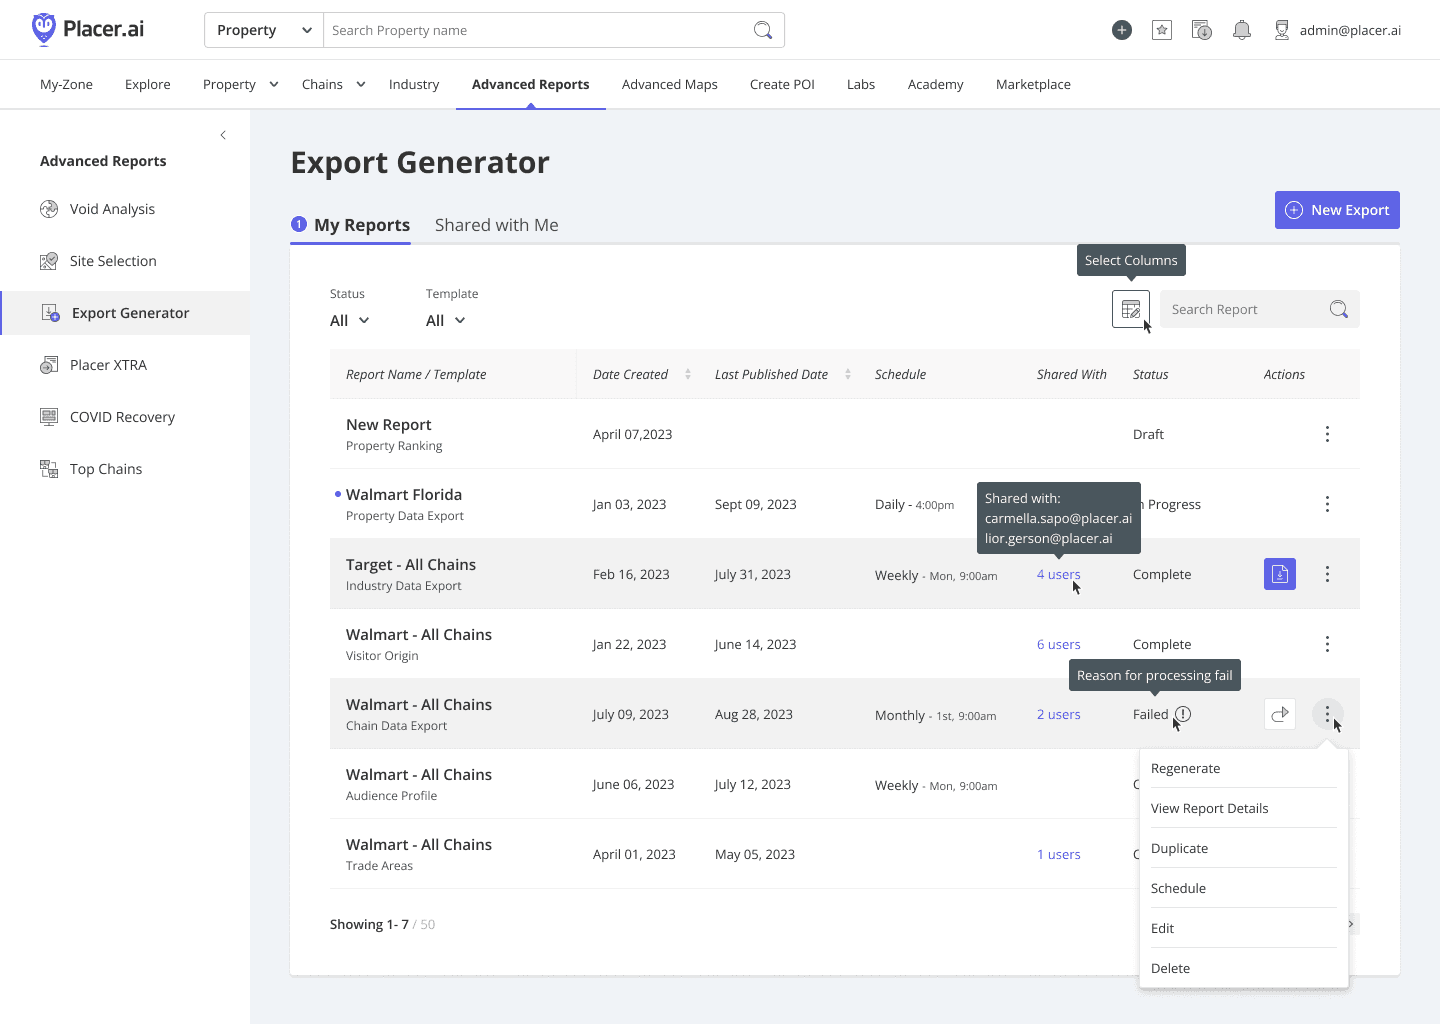Open the Template filter dropdown

(446, 320)
